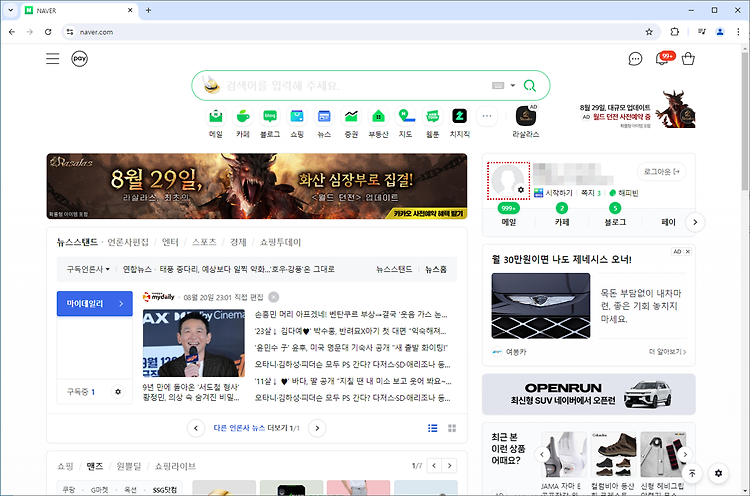750x496 pixels.
Task: Open the OPENRUN SUV banner
Action: (589, 394)
